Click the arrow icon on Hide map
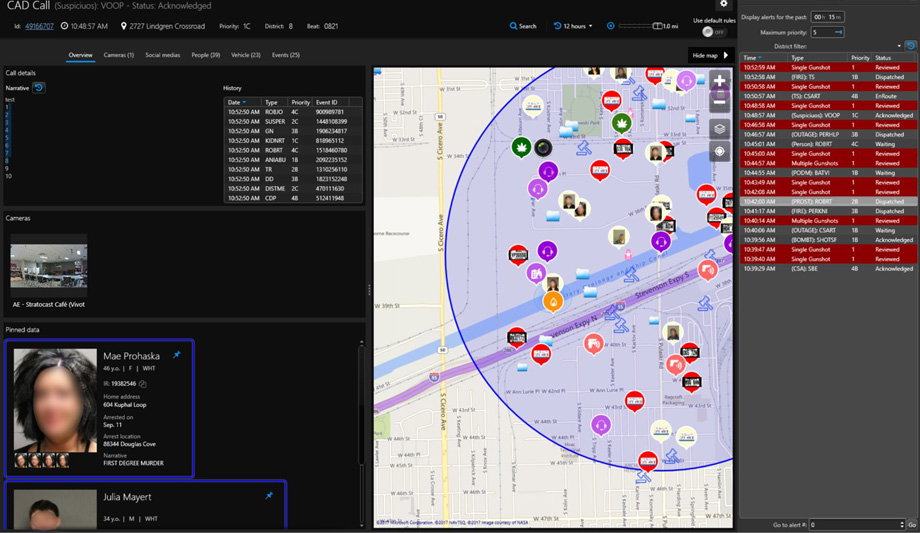 pos(726,55)
